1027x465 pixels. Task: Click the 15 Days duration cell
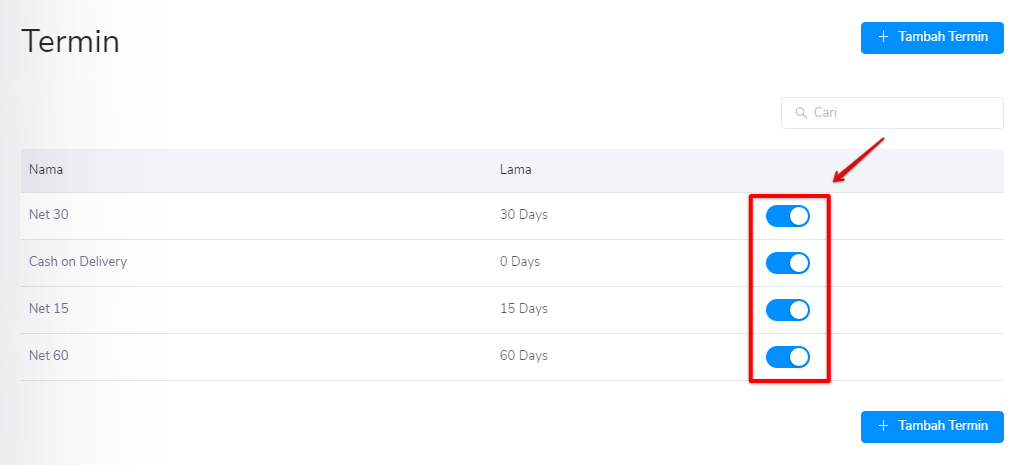pyautogui.click(x=524, y=309)
